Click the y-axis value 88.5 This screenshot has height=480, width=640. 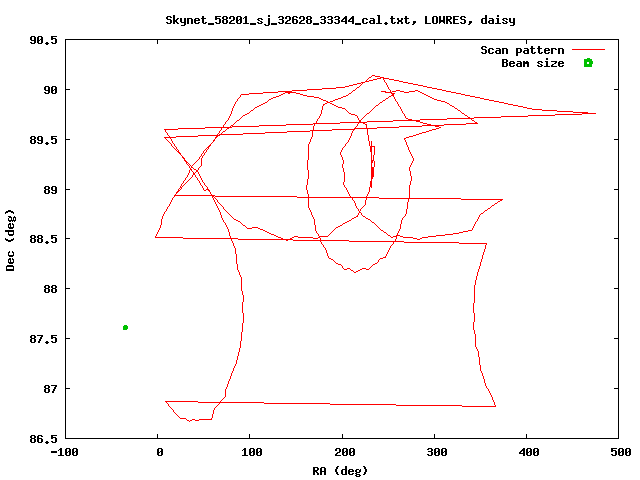43,239
